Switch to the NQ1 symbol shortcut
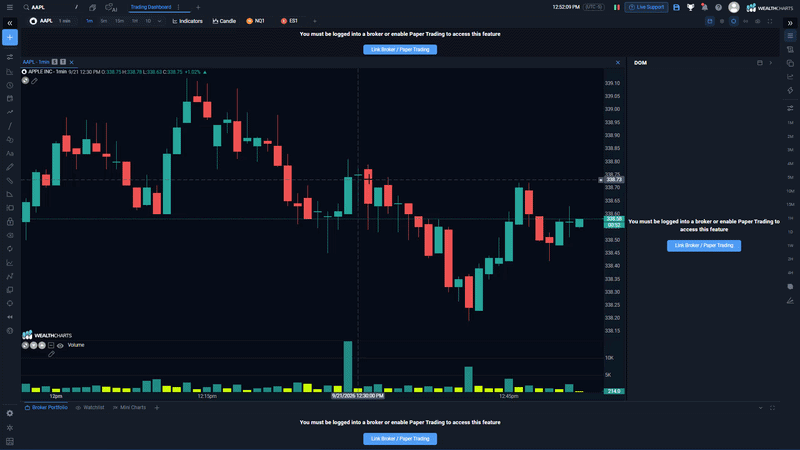Image resolution: width=800 pixels, height=450 pixels. pyautogui.click(x=255, y=21)
